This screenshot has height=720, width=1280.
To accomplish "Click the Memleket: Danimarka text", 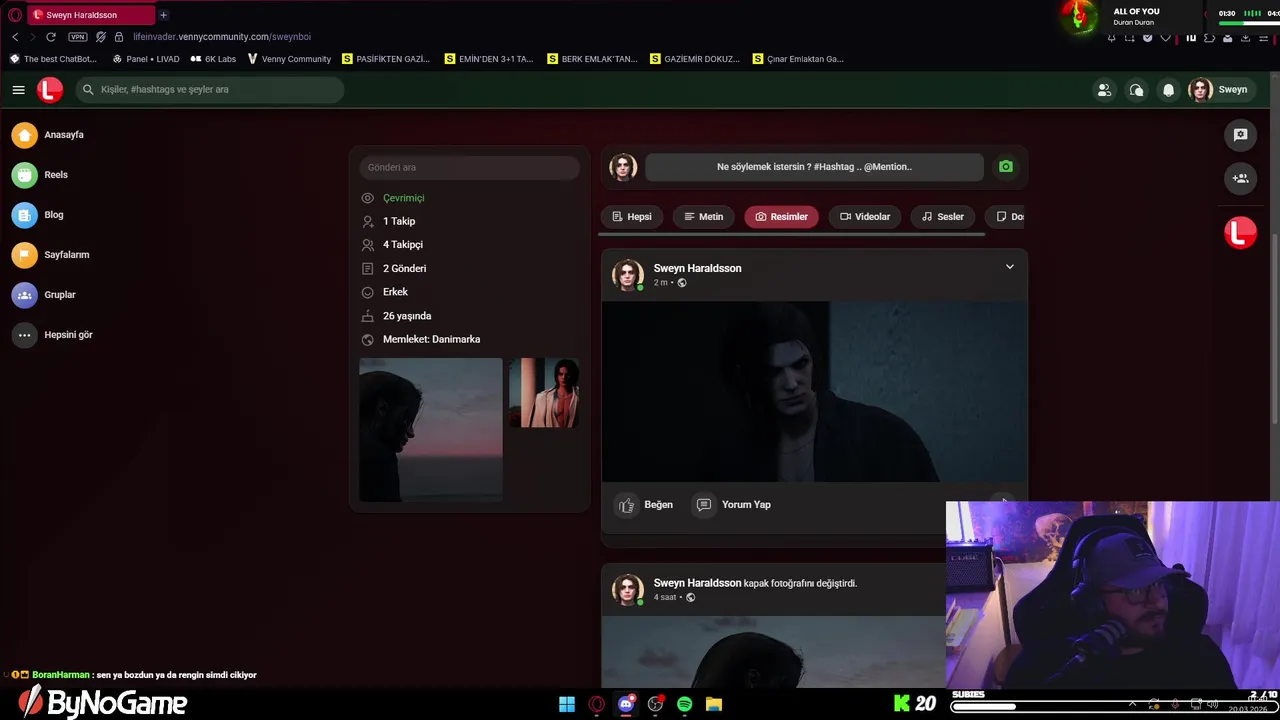I will [x=431, y=339].
